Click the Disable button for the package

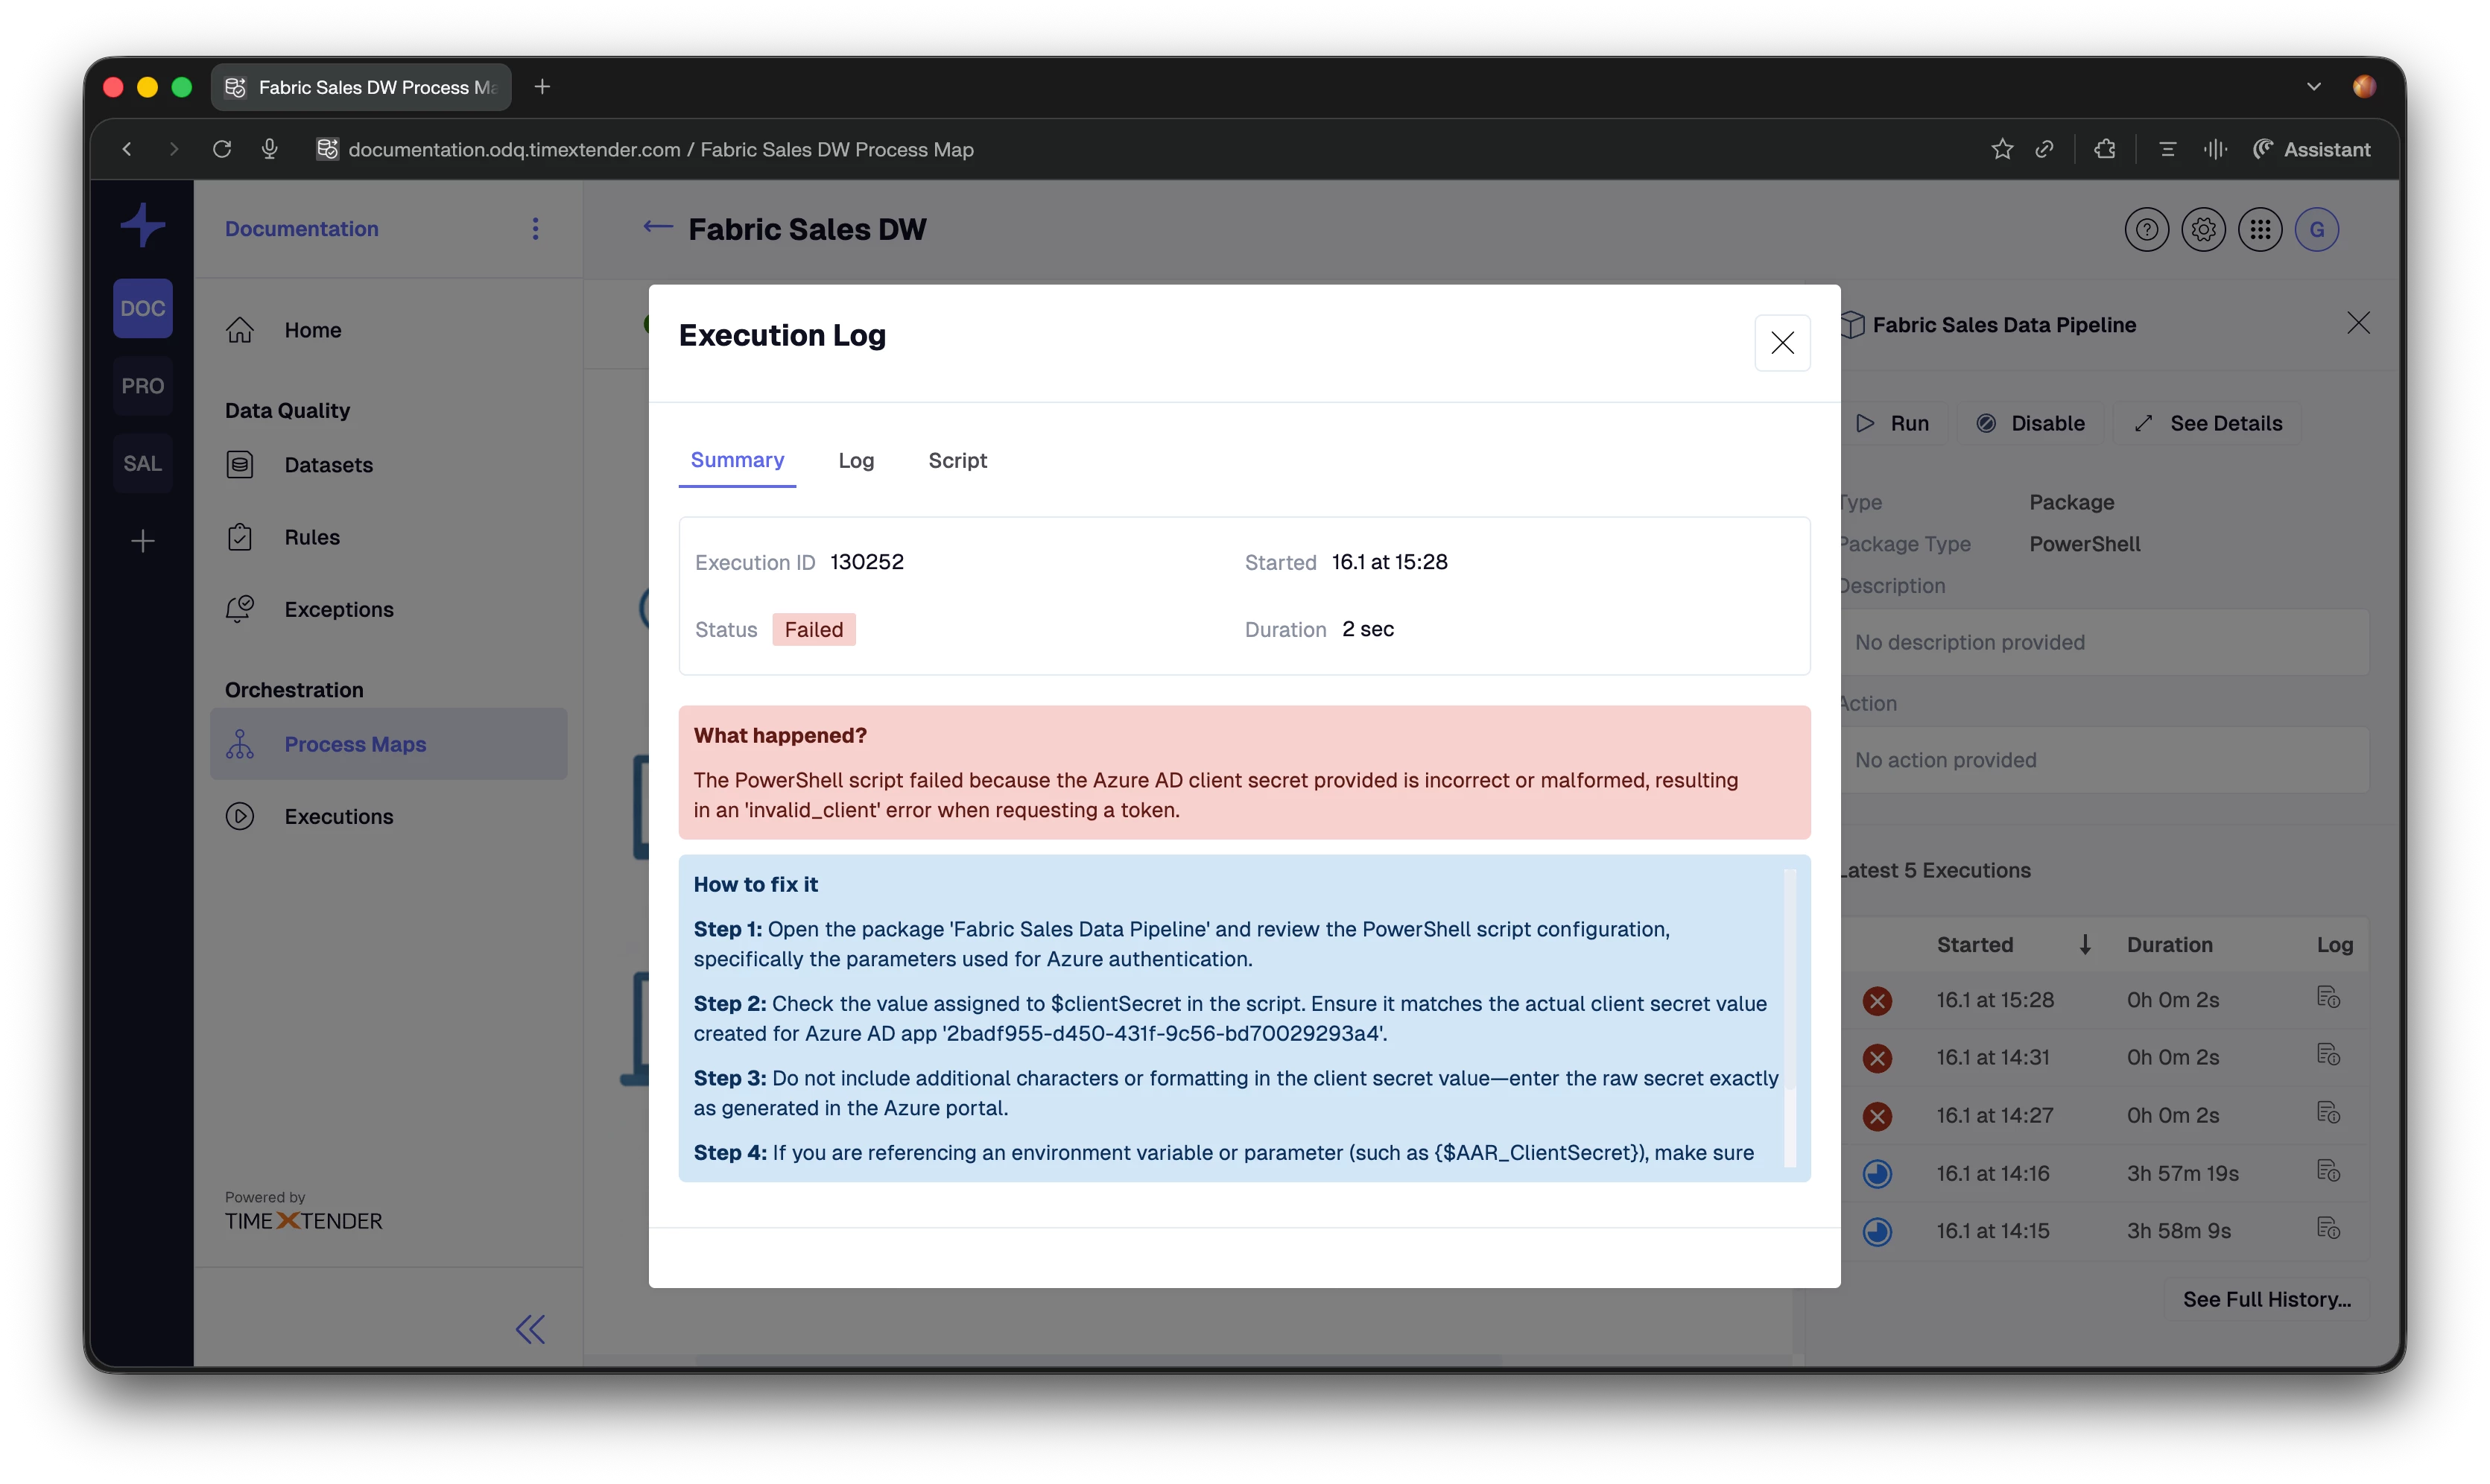pos(2030,423)
